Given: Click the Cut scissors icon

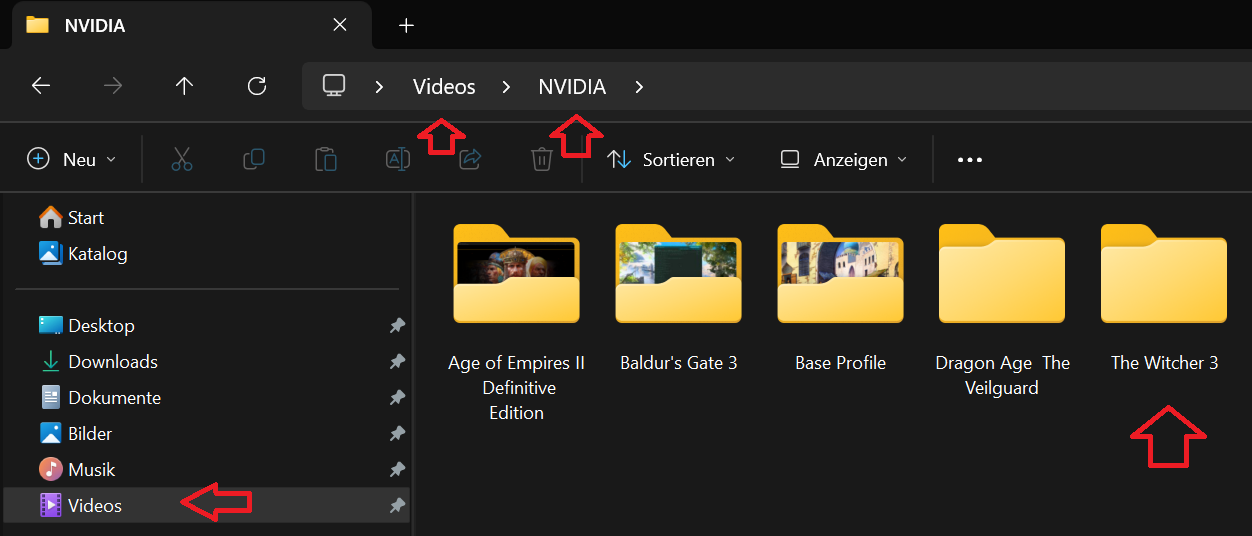Looking at the screenshot, I should click(x=182, y=159).
